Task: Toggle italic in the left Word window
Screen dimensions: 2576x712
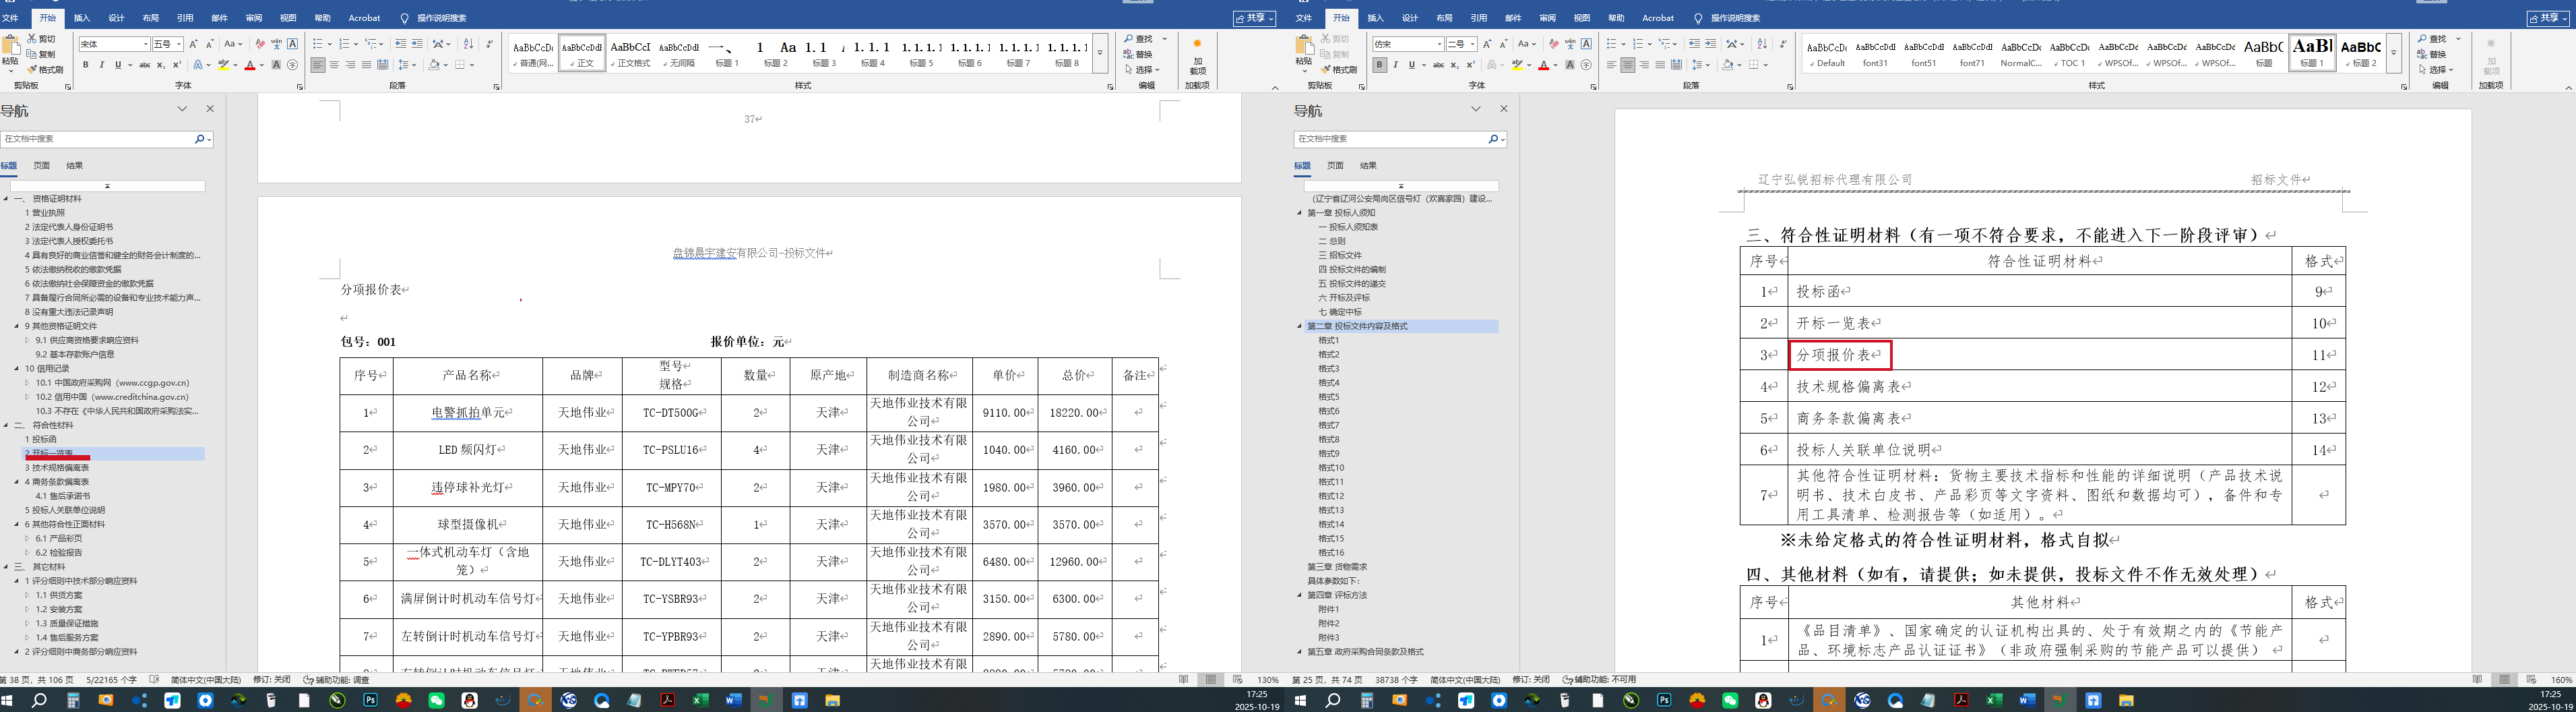Action: 101,65
